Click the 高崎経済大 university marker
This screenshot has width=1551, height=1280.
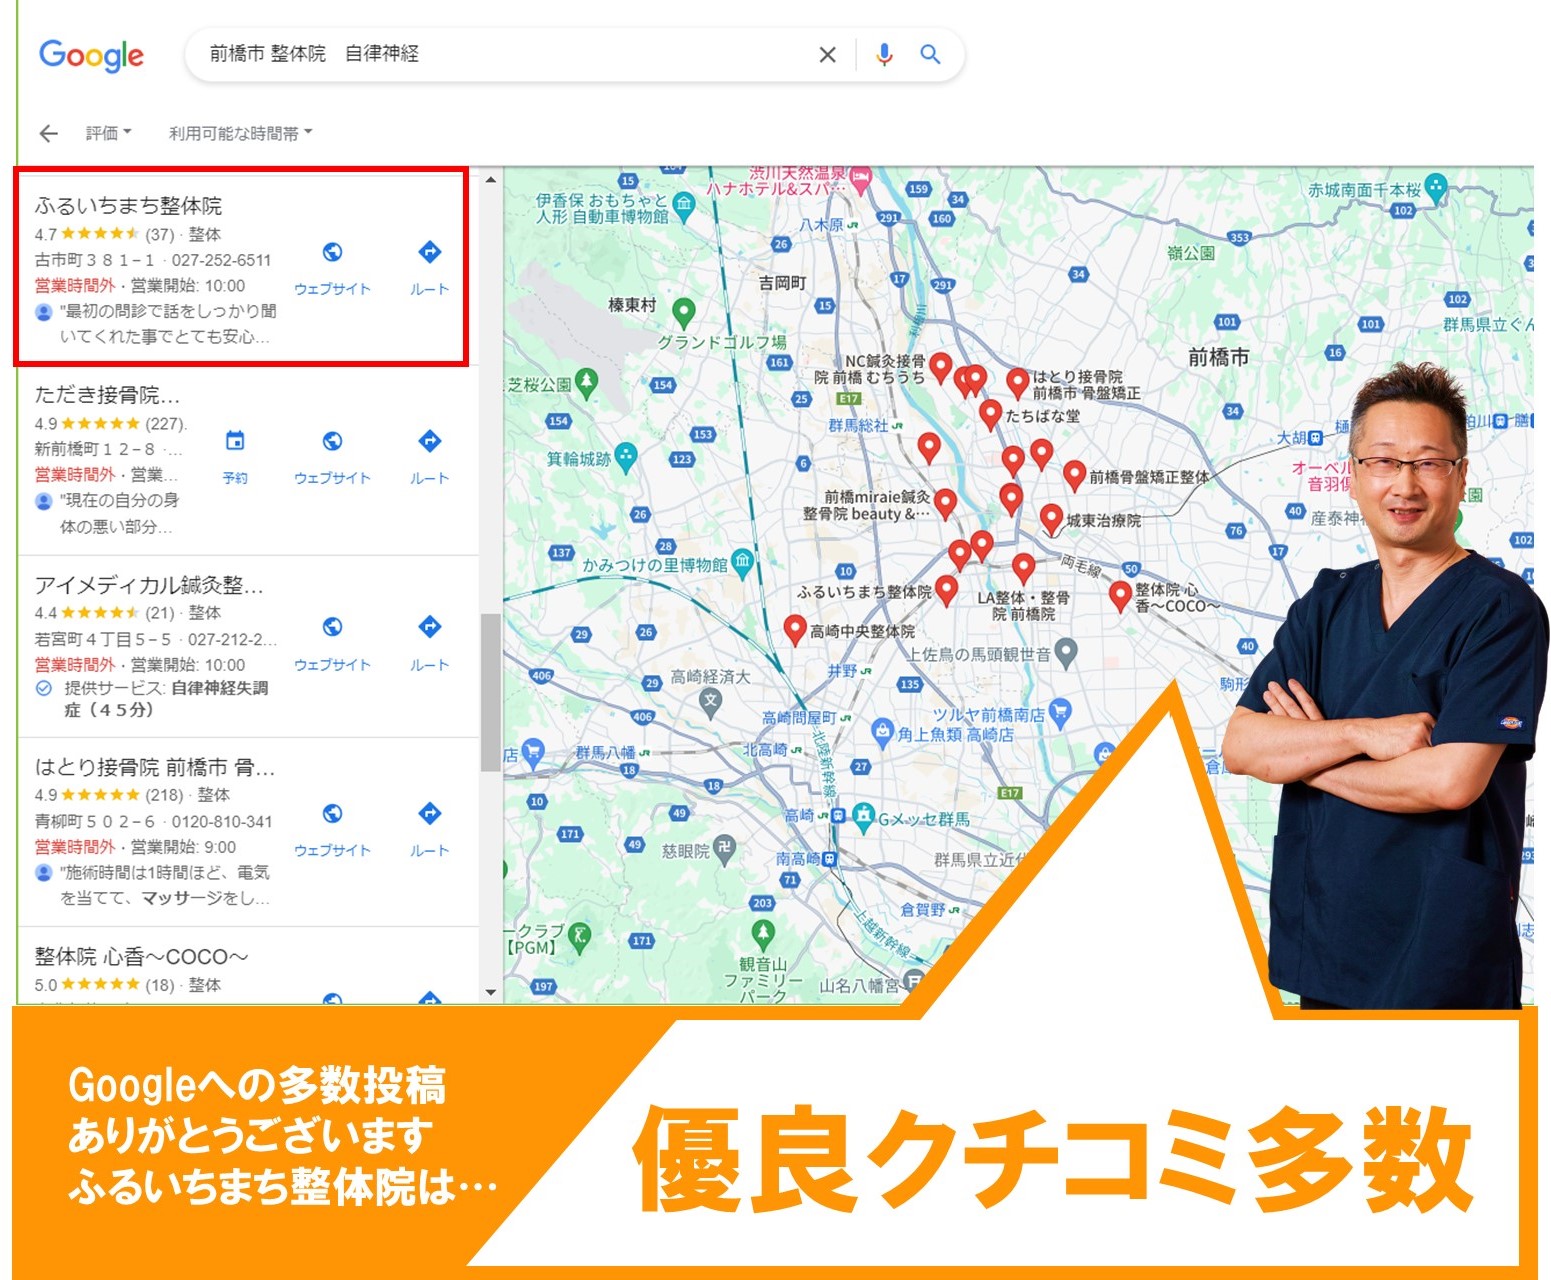tap(711, 700)
